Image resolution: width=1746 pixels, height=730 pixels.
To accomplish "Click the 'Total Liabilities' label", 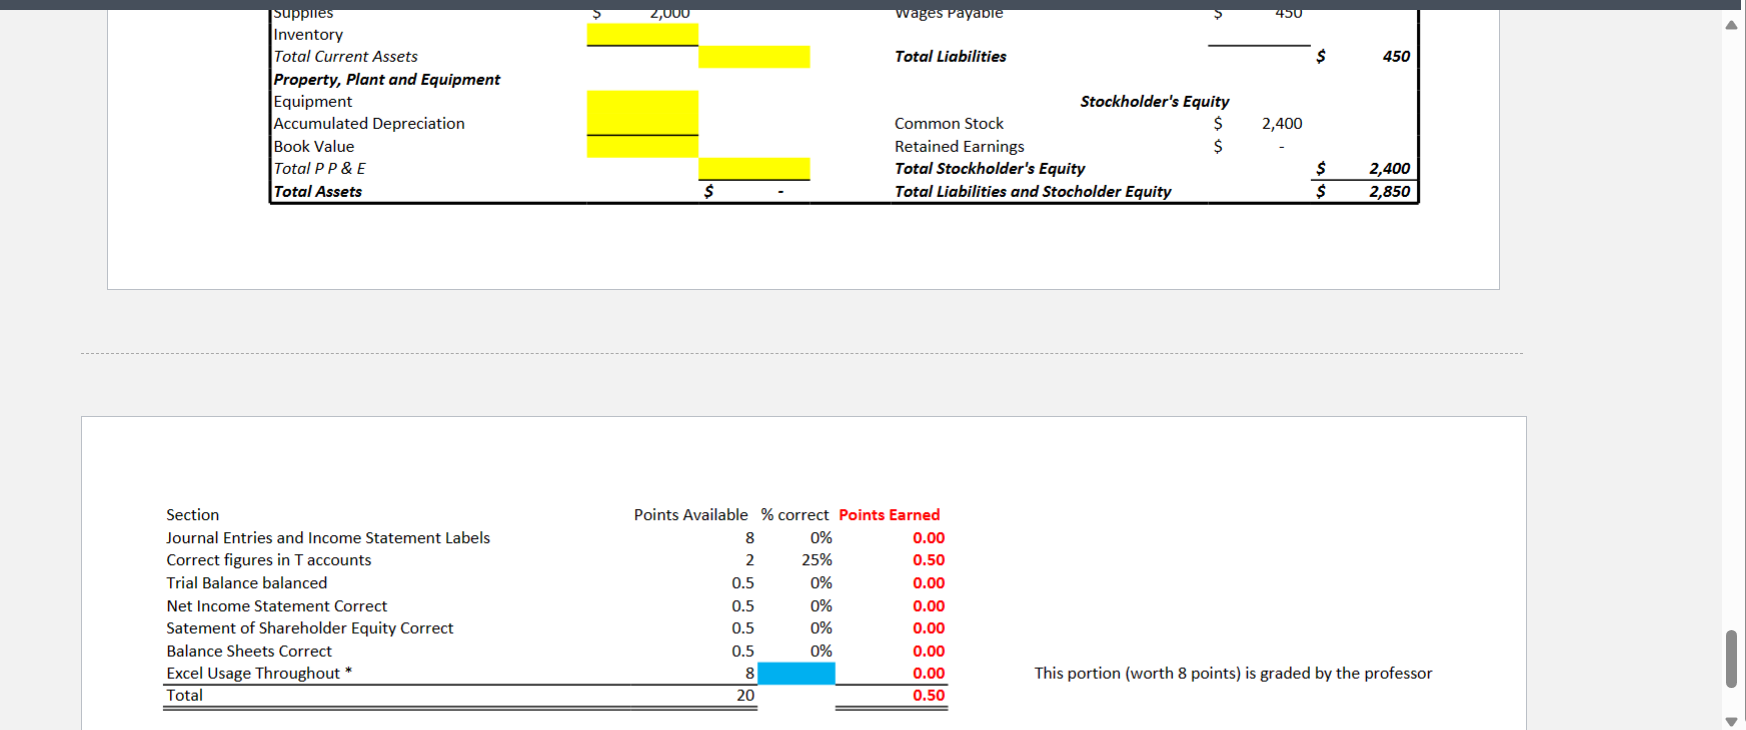I will click(x=950, y=56).
